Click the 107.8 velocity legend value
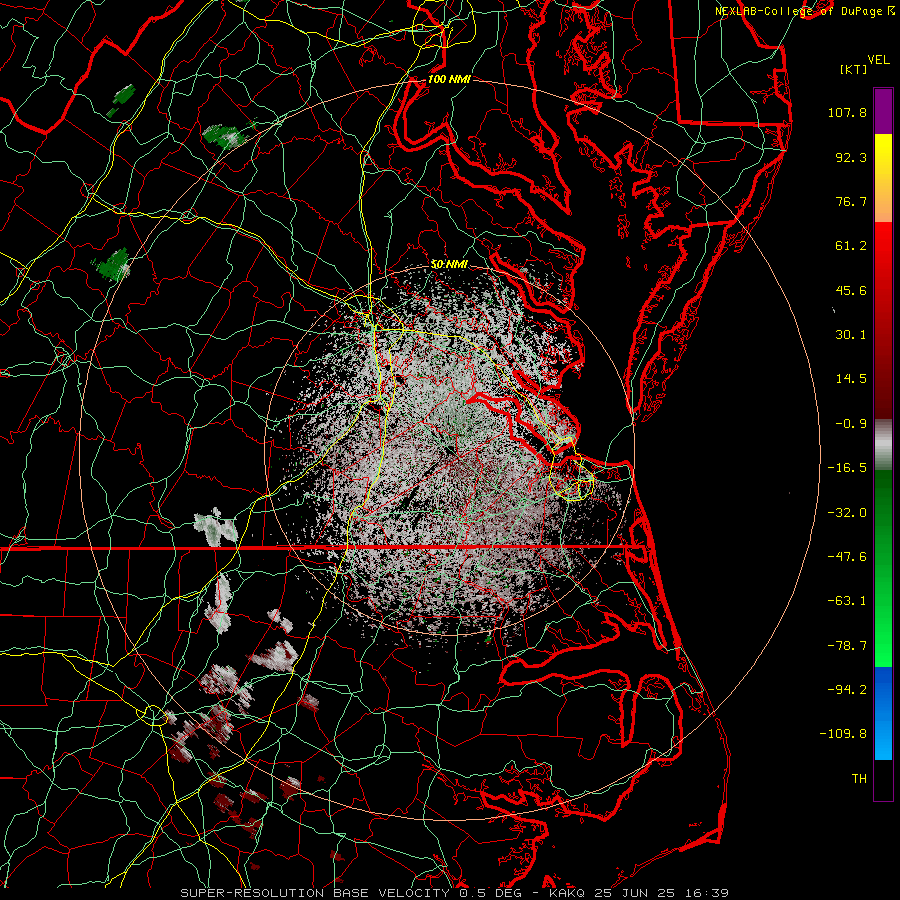 point(847,112)
